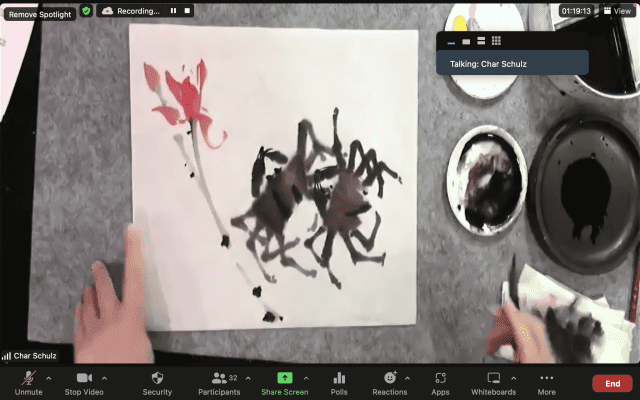Click the 01:19:13 meeting timer
640x400 pixels.
(576, 11)
